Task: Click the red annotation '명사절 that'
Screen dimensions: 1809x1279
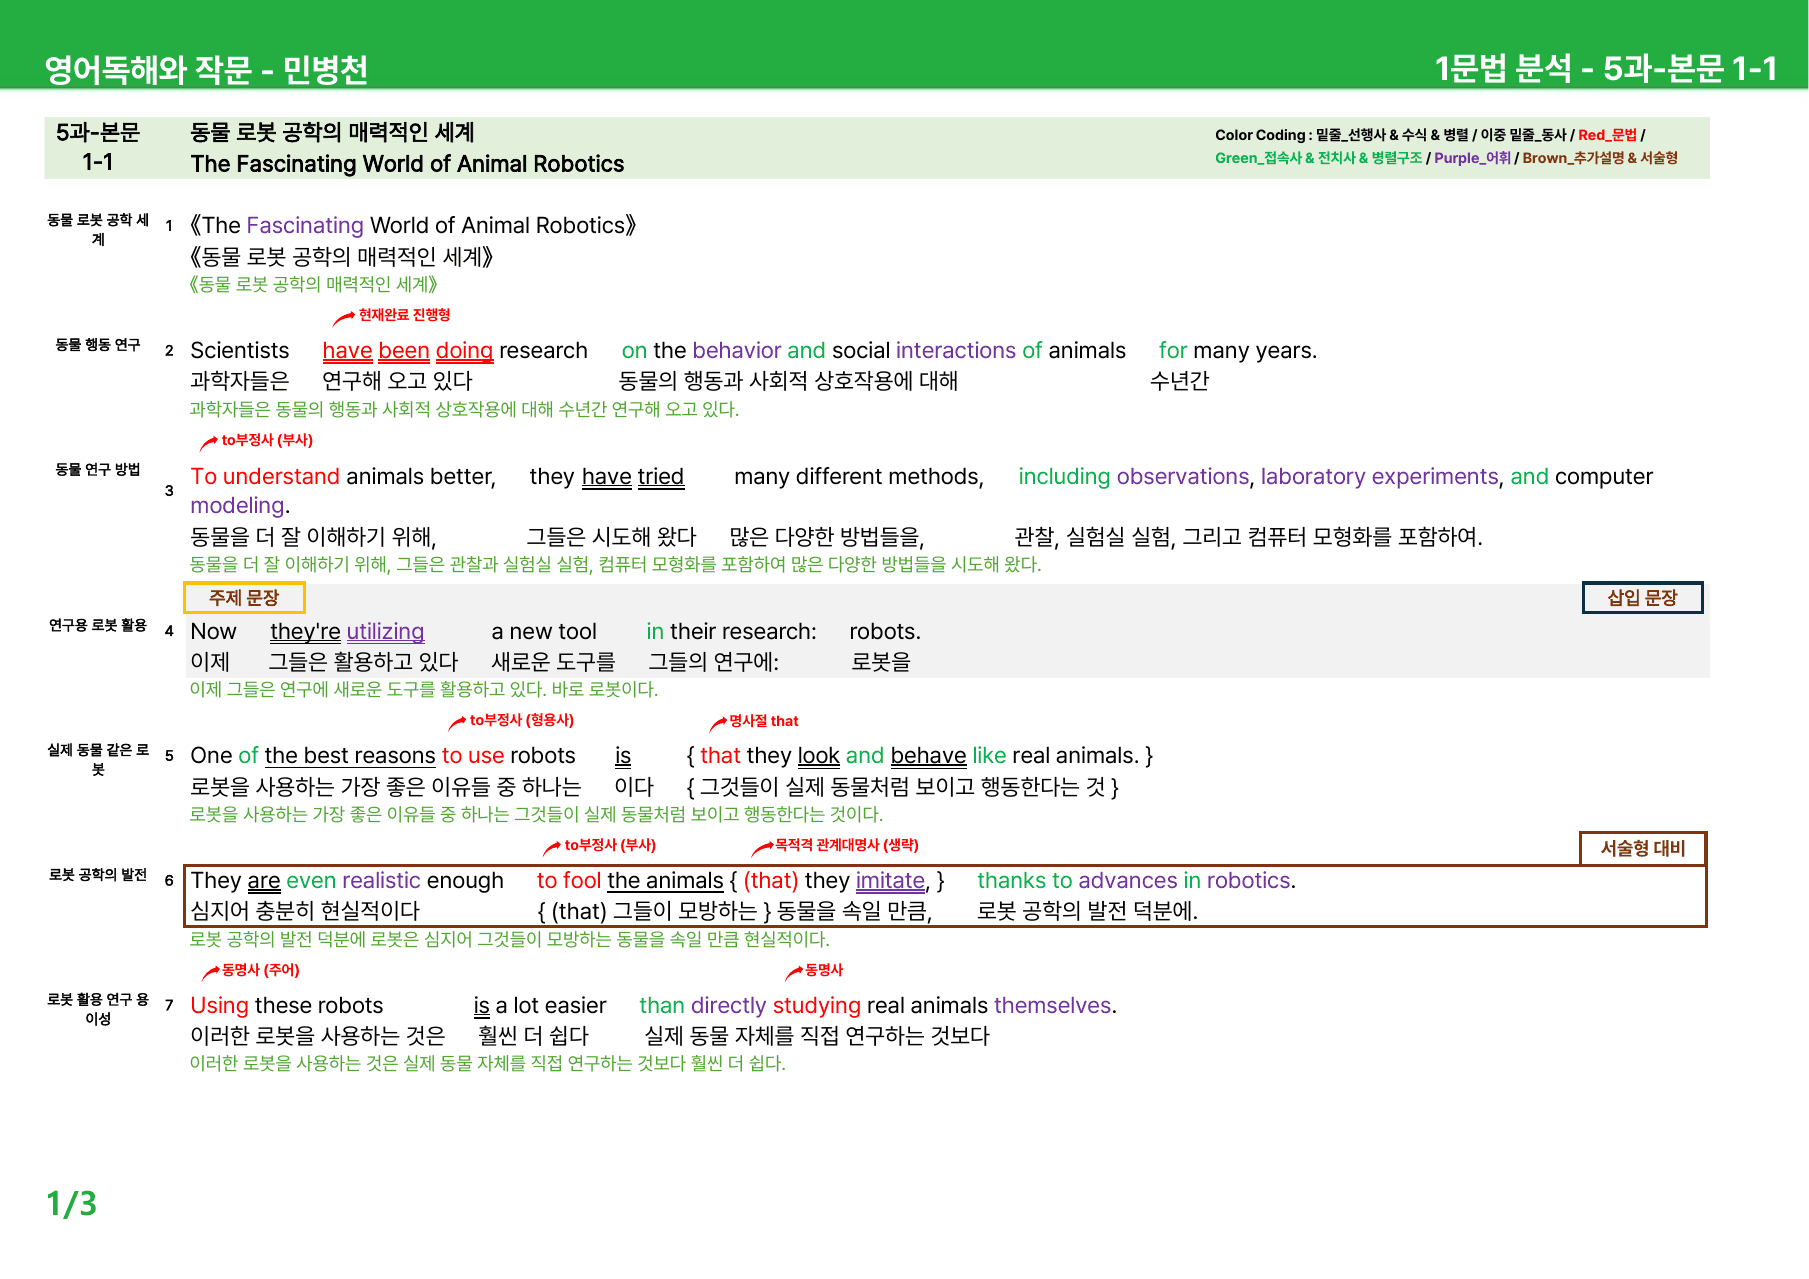Action: tap(764, 721)
